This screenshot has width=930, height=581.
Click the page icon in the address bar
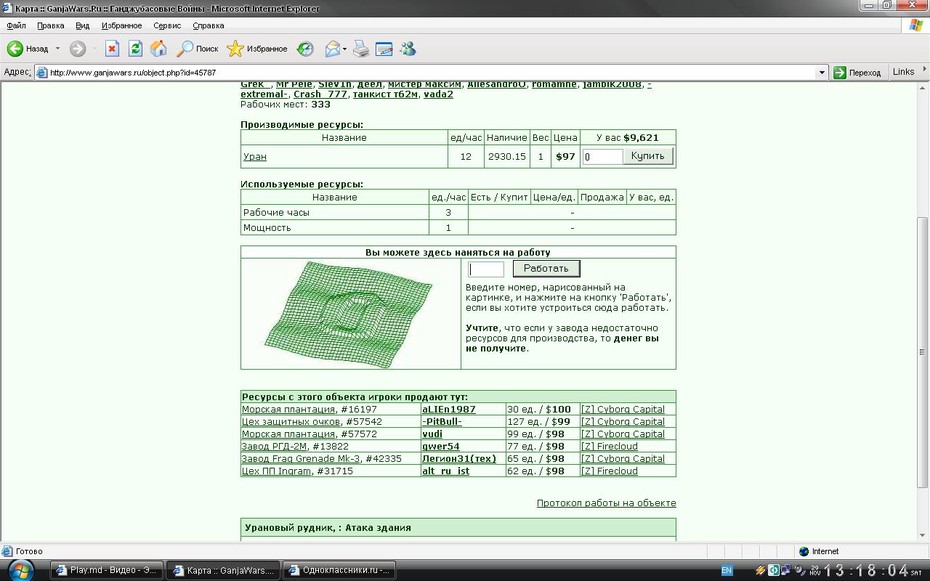[42, 72]
